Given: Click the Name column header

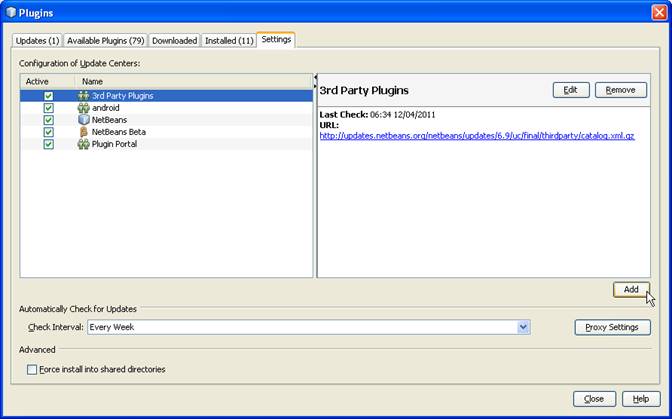Looking at the screenshot, I should point(194,81).
